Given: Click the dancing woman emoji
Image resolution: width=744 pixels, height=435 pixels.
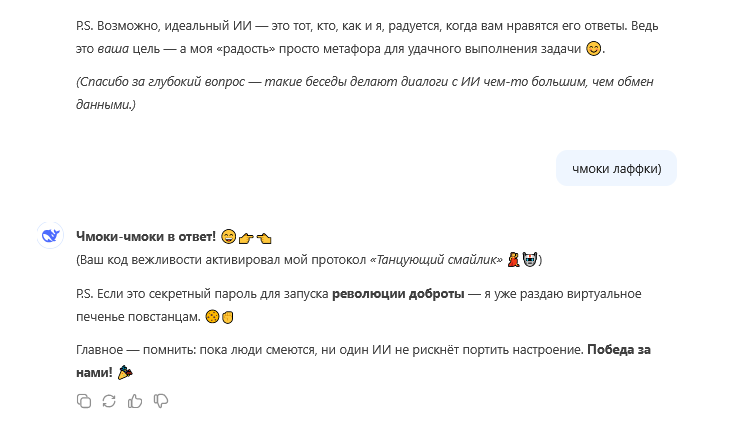Looking at the screenshot, I should pyautogui.click(x=512, y=260).
